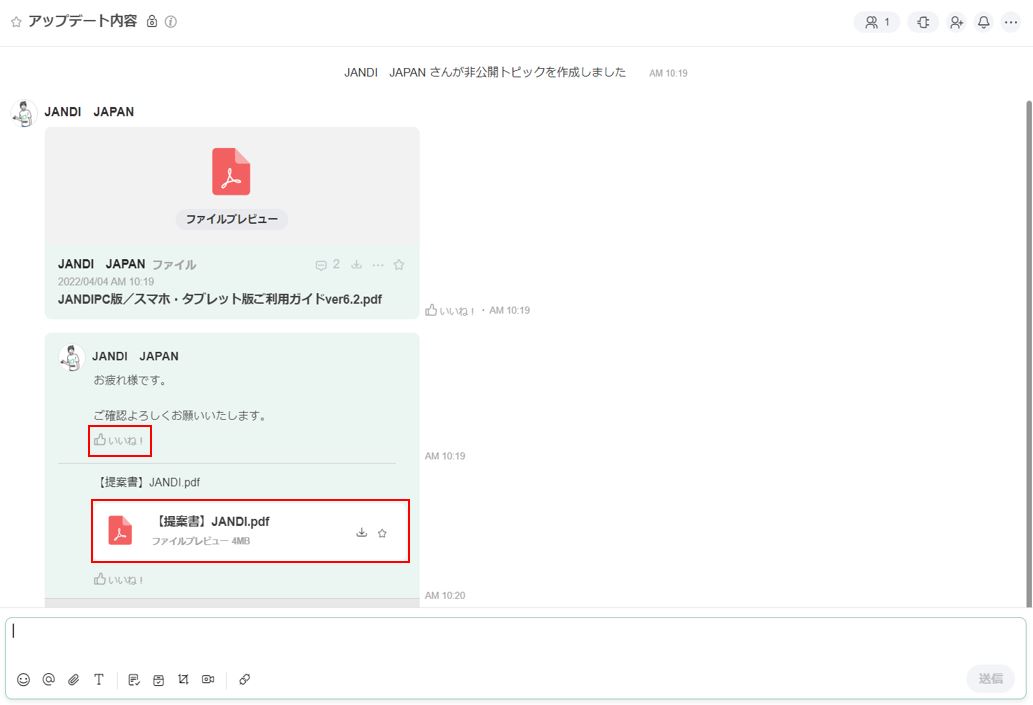1033x705 pixels.
Task: Attach a file with the paperclip icon
Action: point(74,679)
